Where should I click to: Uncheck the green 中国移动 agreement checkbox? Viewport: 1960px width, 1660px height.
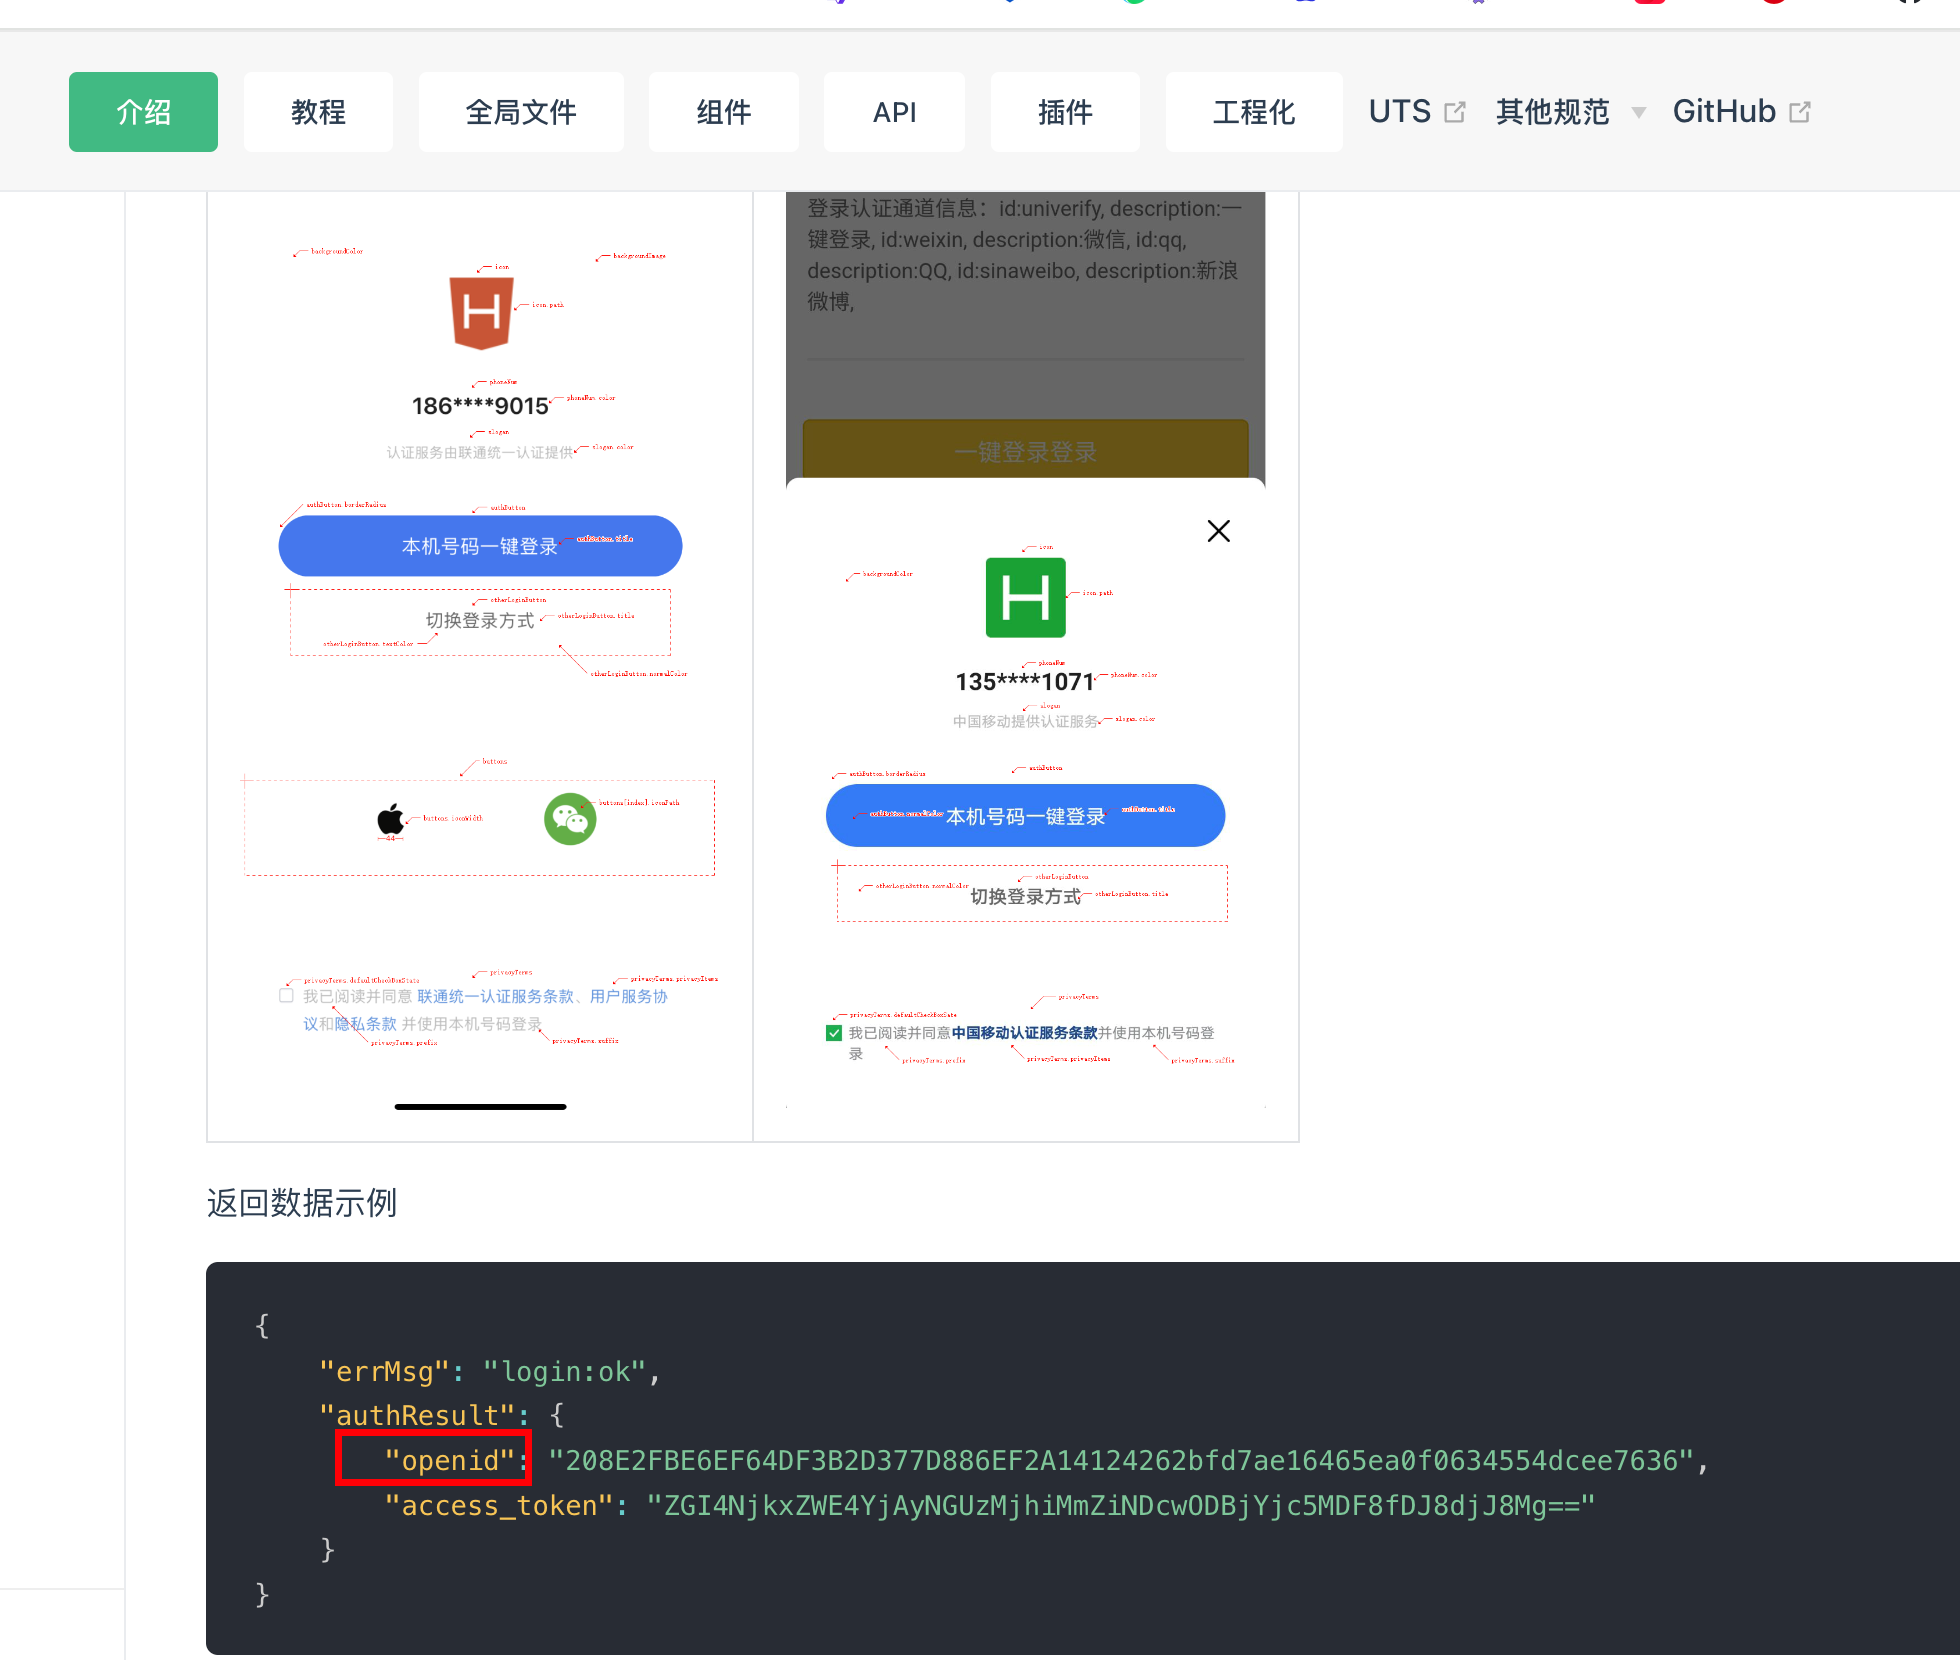(x=834, y=1033)
